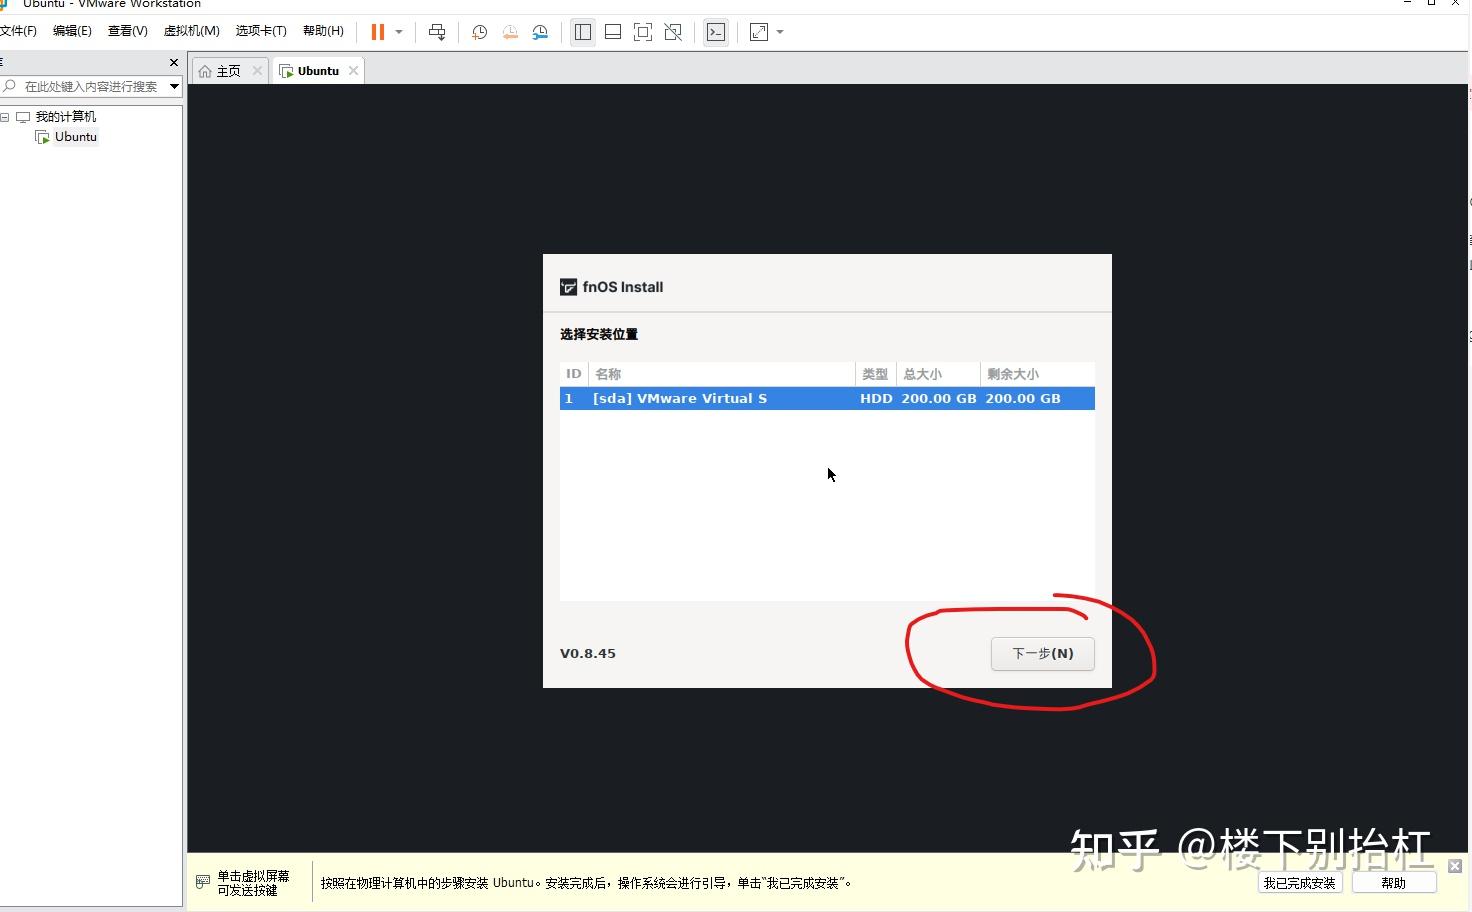Enter full screen mode
This screenshot has height=912, width=1472.
[643, 32]
